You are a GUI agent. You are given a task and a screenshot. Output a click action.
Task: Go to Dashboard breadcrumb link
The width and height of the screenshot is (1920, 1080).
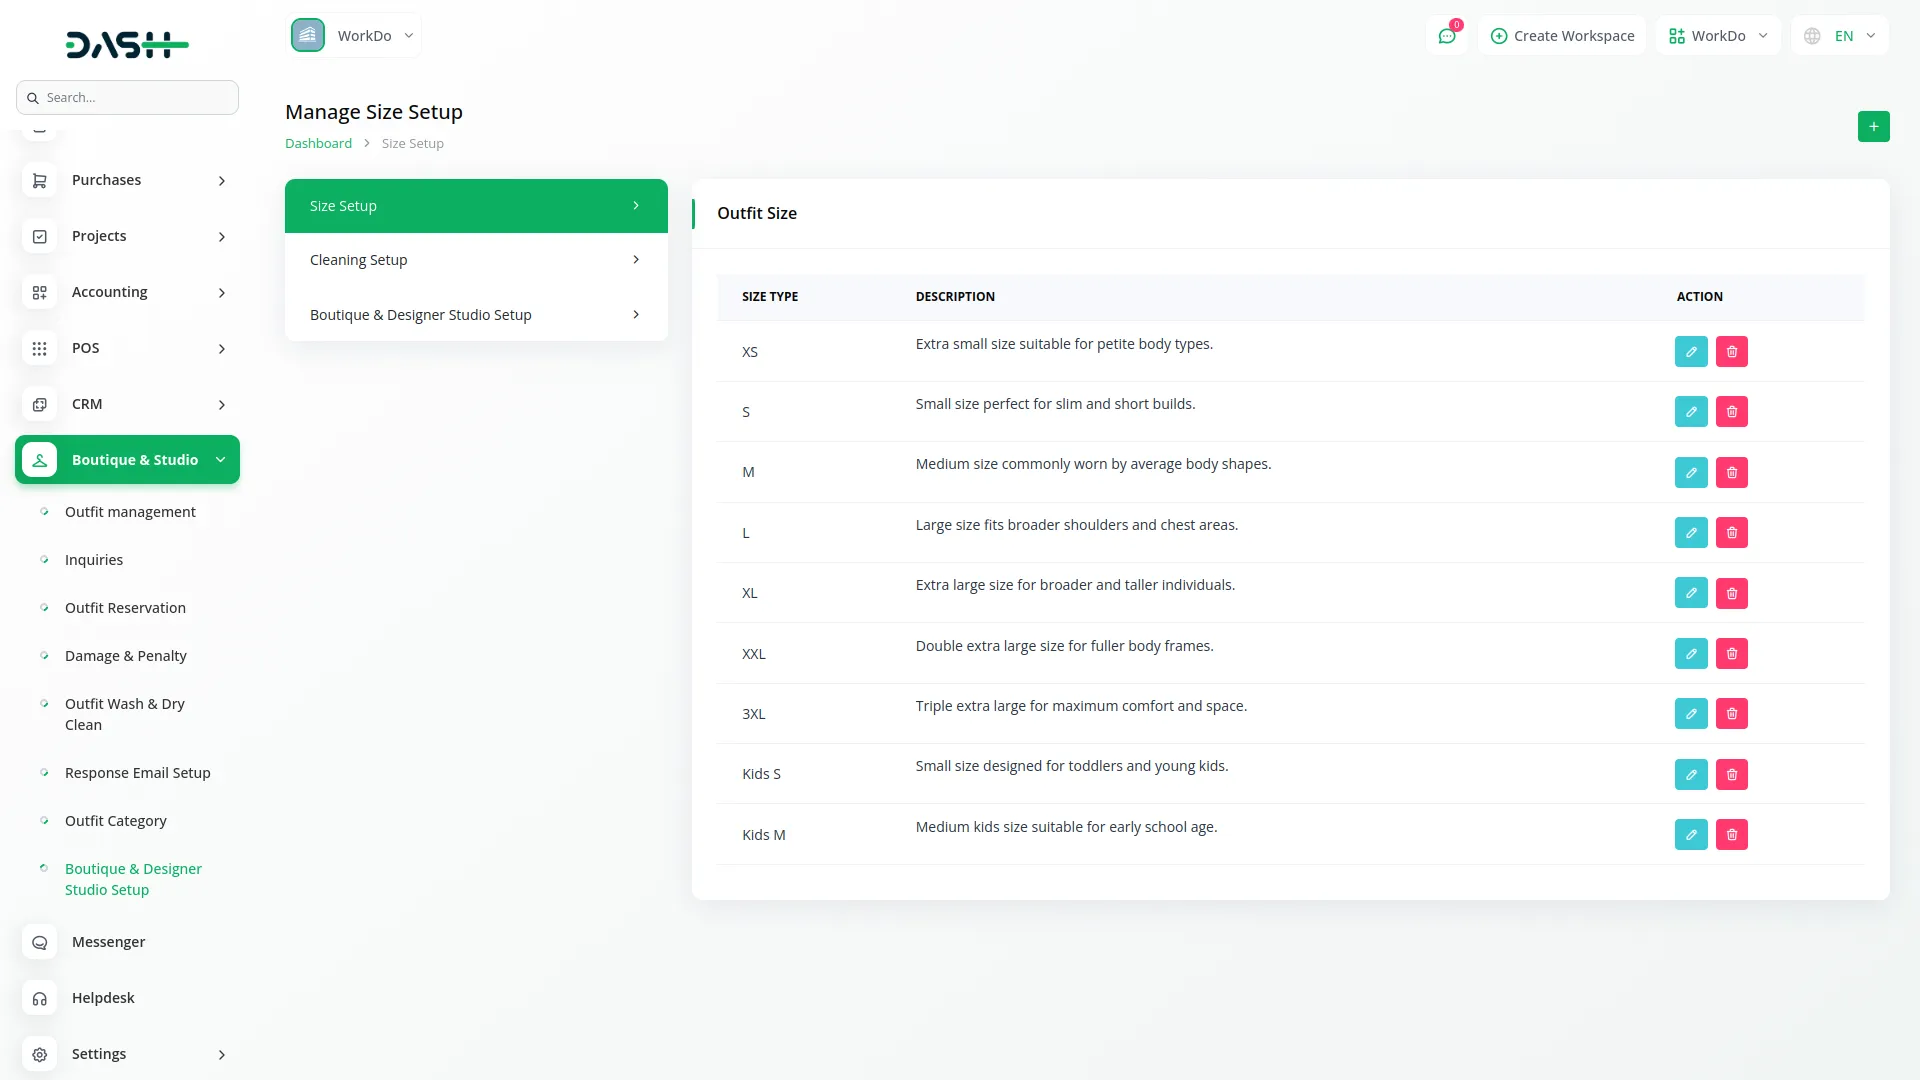[318, 144]
